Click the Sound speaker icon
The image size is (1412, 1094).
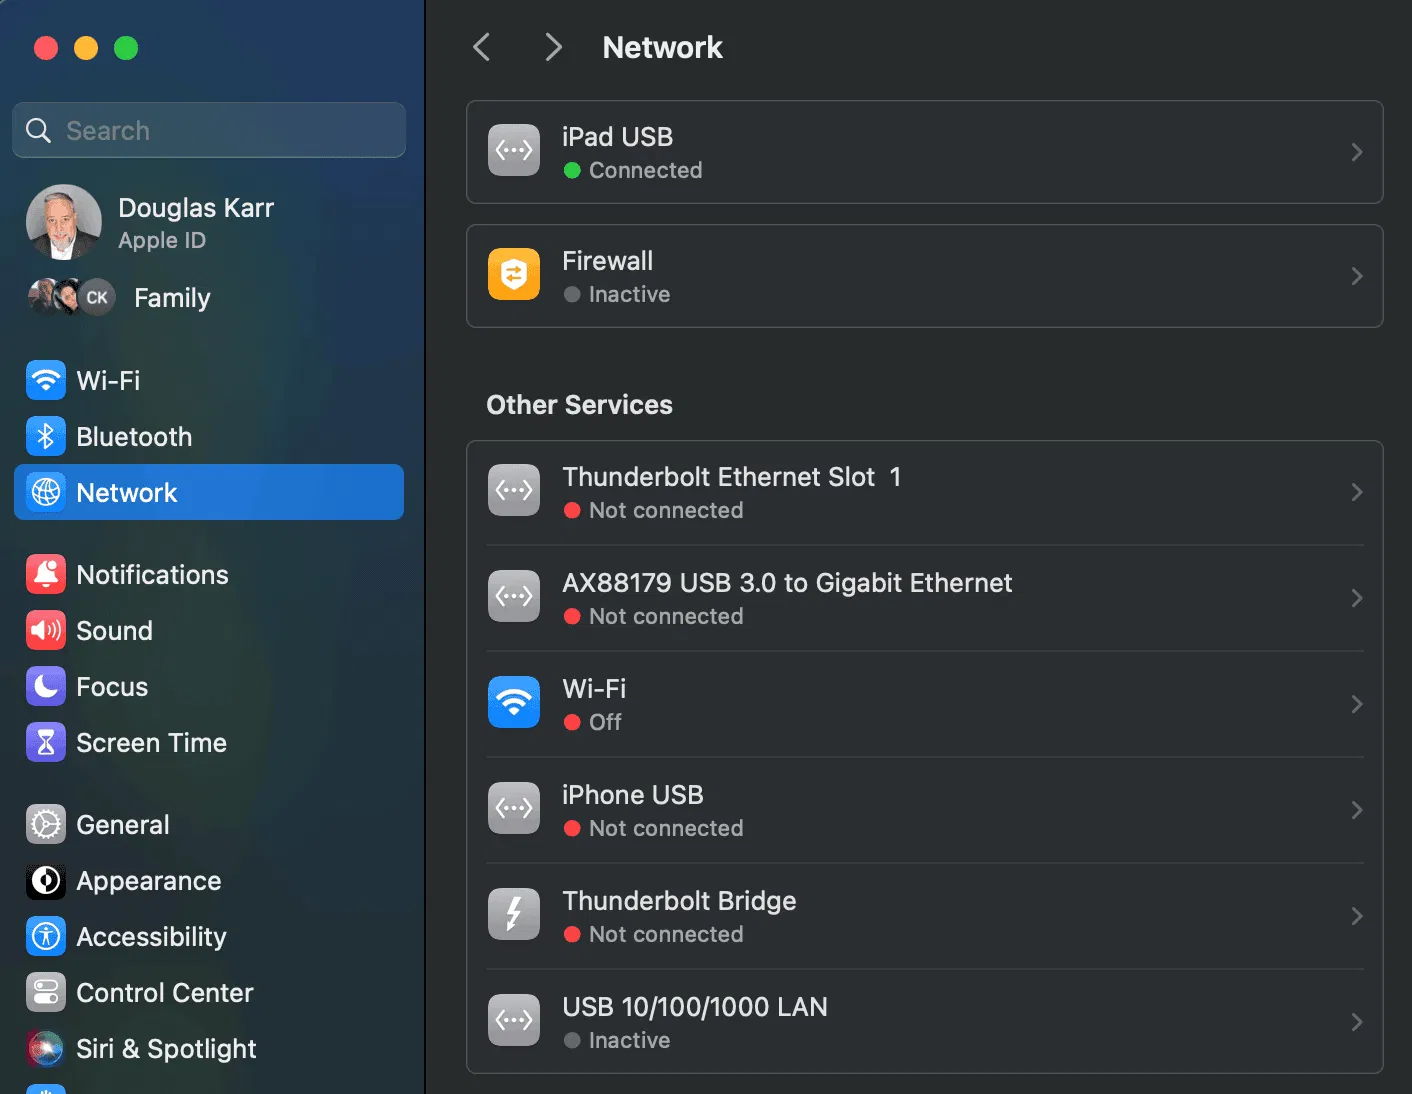pyautogui.click(x=46, y=631)
